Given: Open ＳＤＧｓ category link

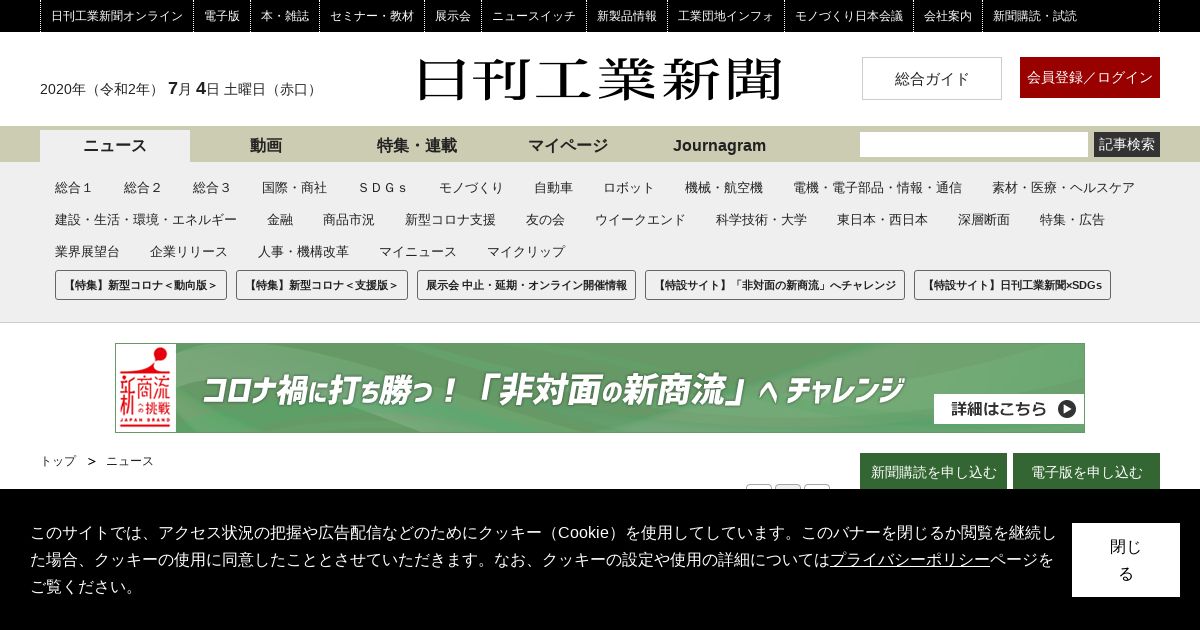Looking at the screenshot, I should 383,188.
